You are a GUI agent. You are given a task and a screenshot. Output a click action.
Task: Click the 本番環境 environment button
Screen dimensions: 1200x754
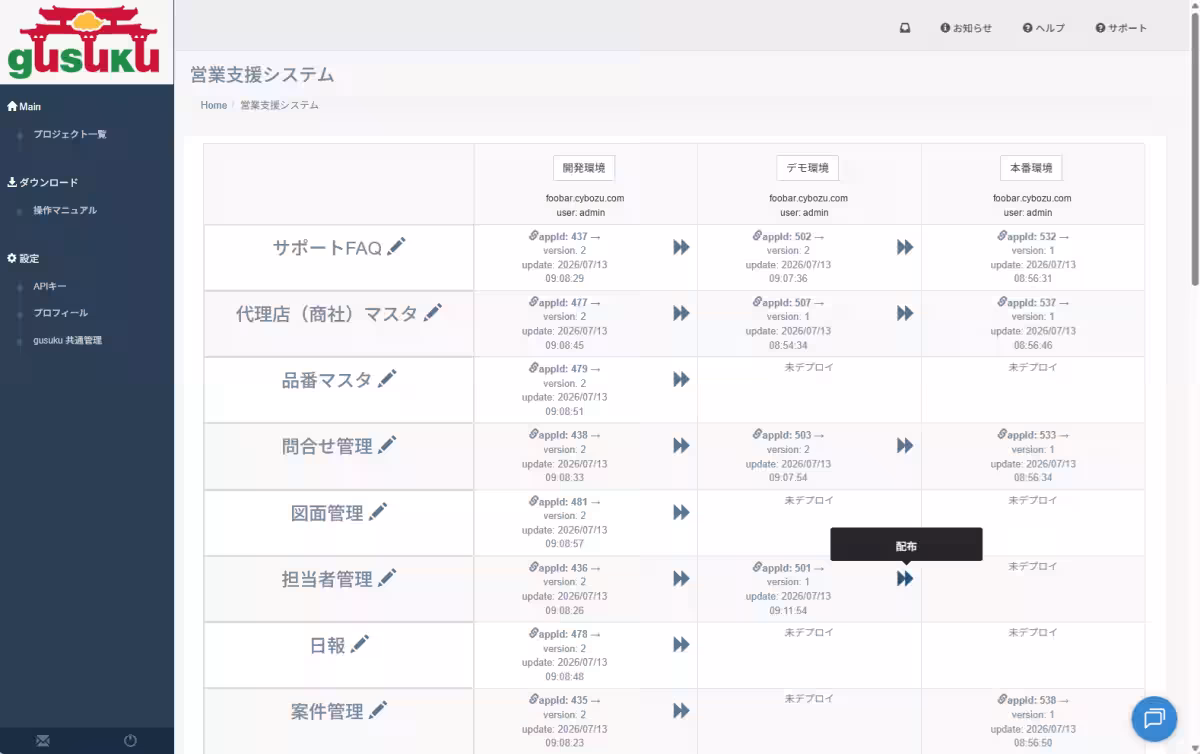1031,168
